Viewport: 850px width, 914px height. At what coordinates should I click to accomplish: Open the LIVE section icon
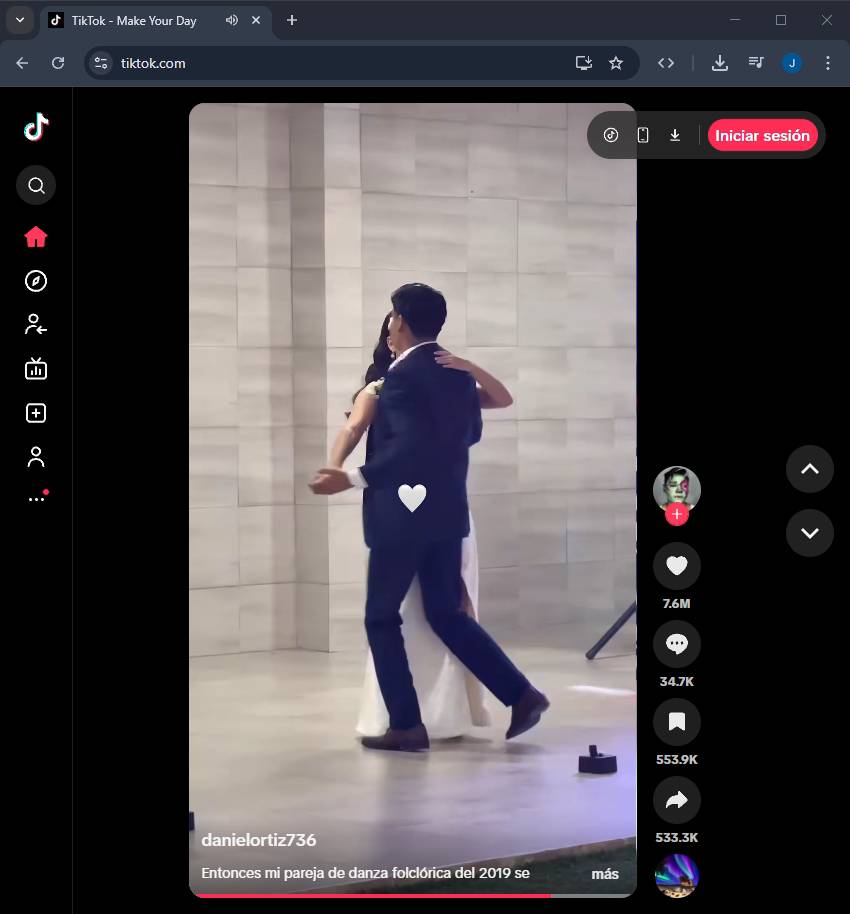point(36,369)
